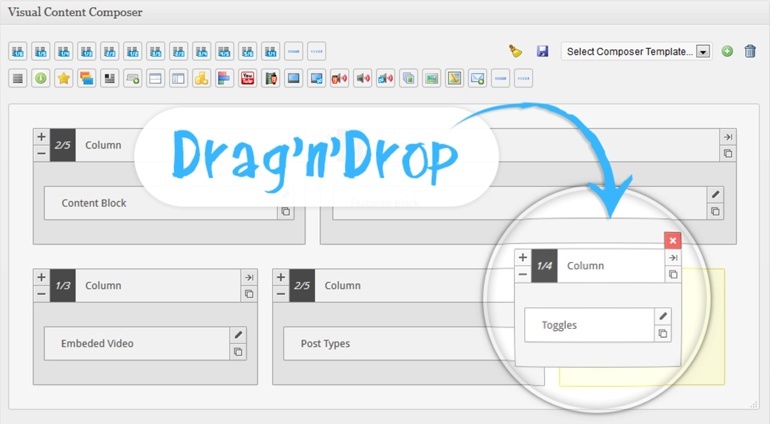The height and width of the screenshot is (424, 770).
Task: Click the green plus add template icon
Action: click(727, 51)
